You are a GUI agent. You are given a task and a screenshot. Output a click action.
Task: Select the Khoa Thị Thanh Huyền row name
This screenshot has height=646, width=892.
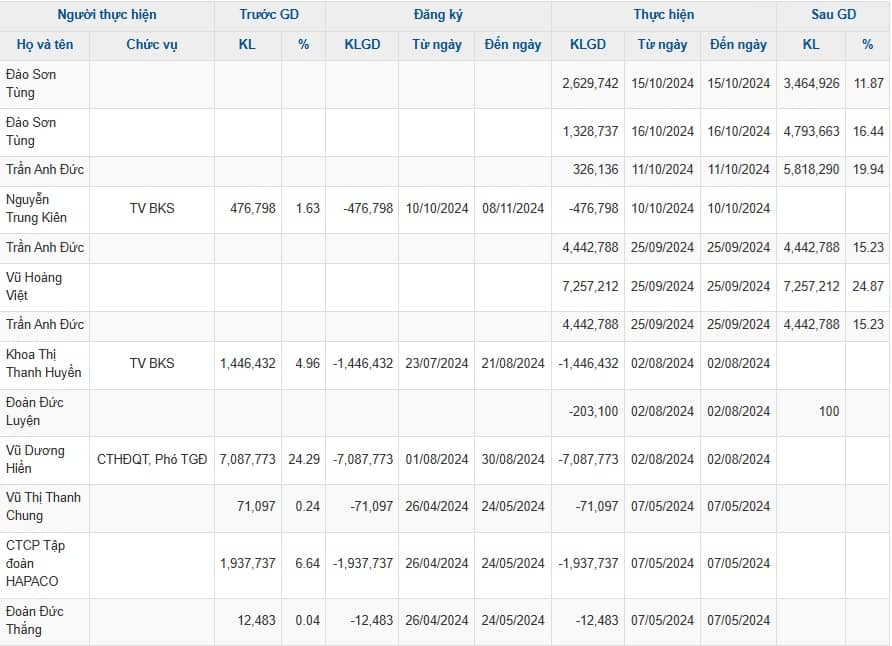coord(43,364)
